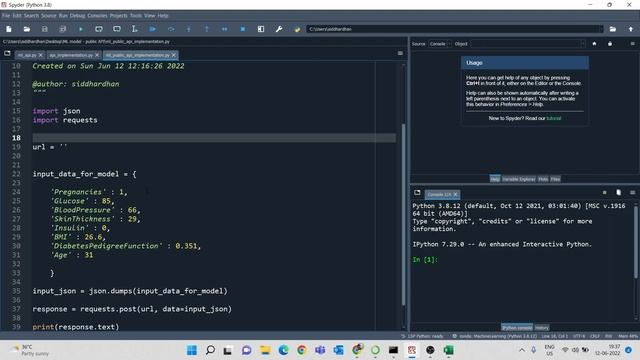Open the console tab browser icon
The height and width of the screenshot is (360, 640).
tap(417, 193)
